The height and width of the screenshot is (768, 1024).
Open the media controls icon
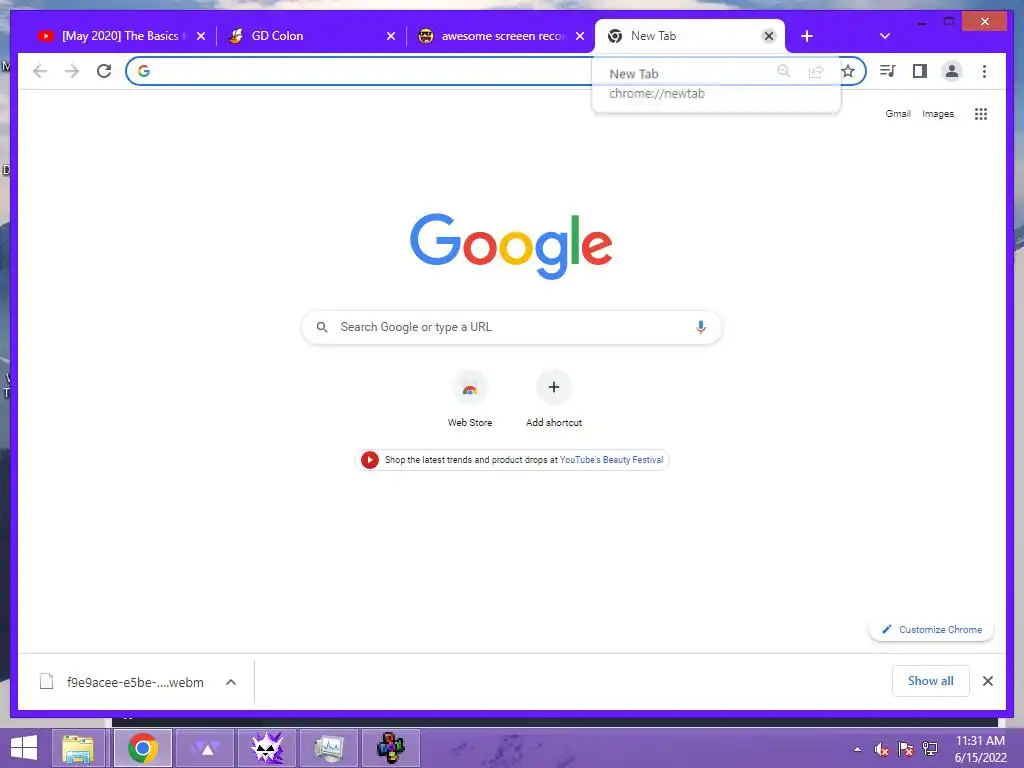(x=888, y=71)
